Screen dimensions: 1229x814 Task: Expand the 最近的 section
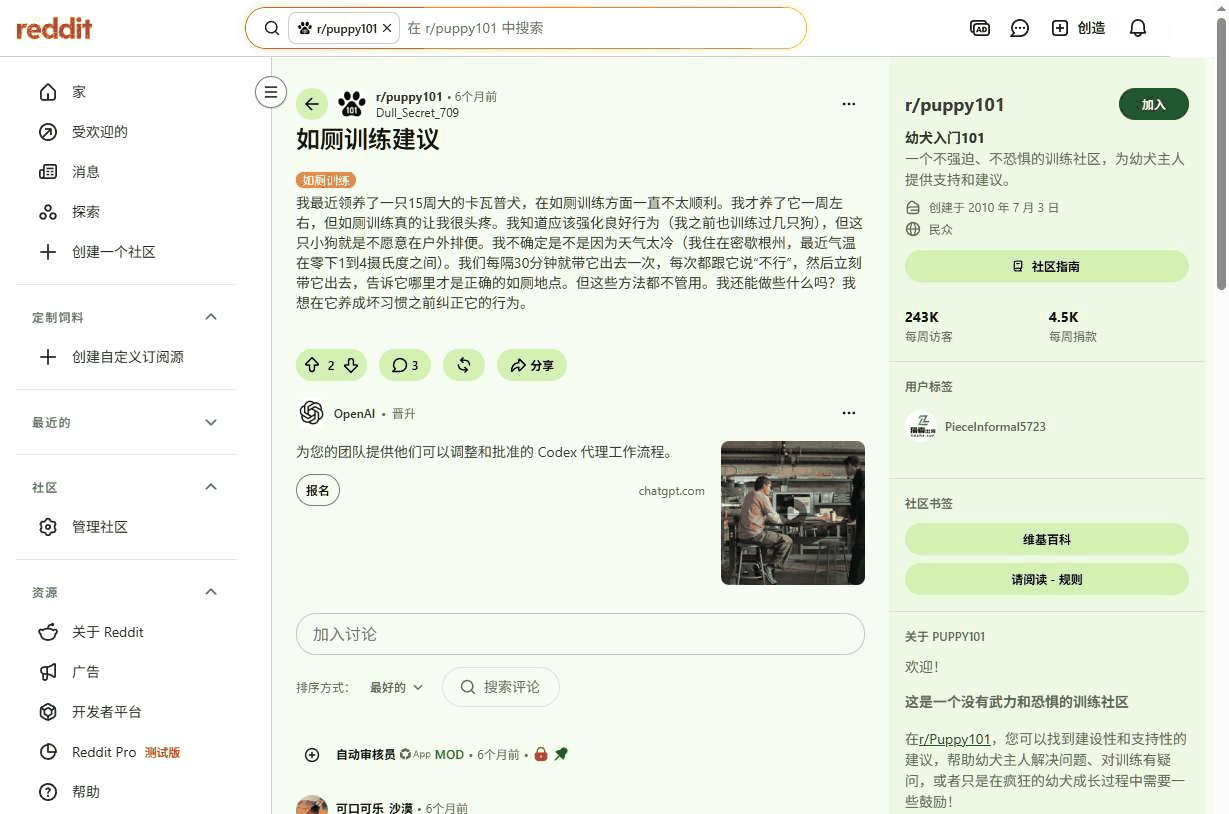(x=211, y=422)
